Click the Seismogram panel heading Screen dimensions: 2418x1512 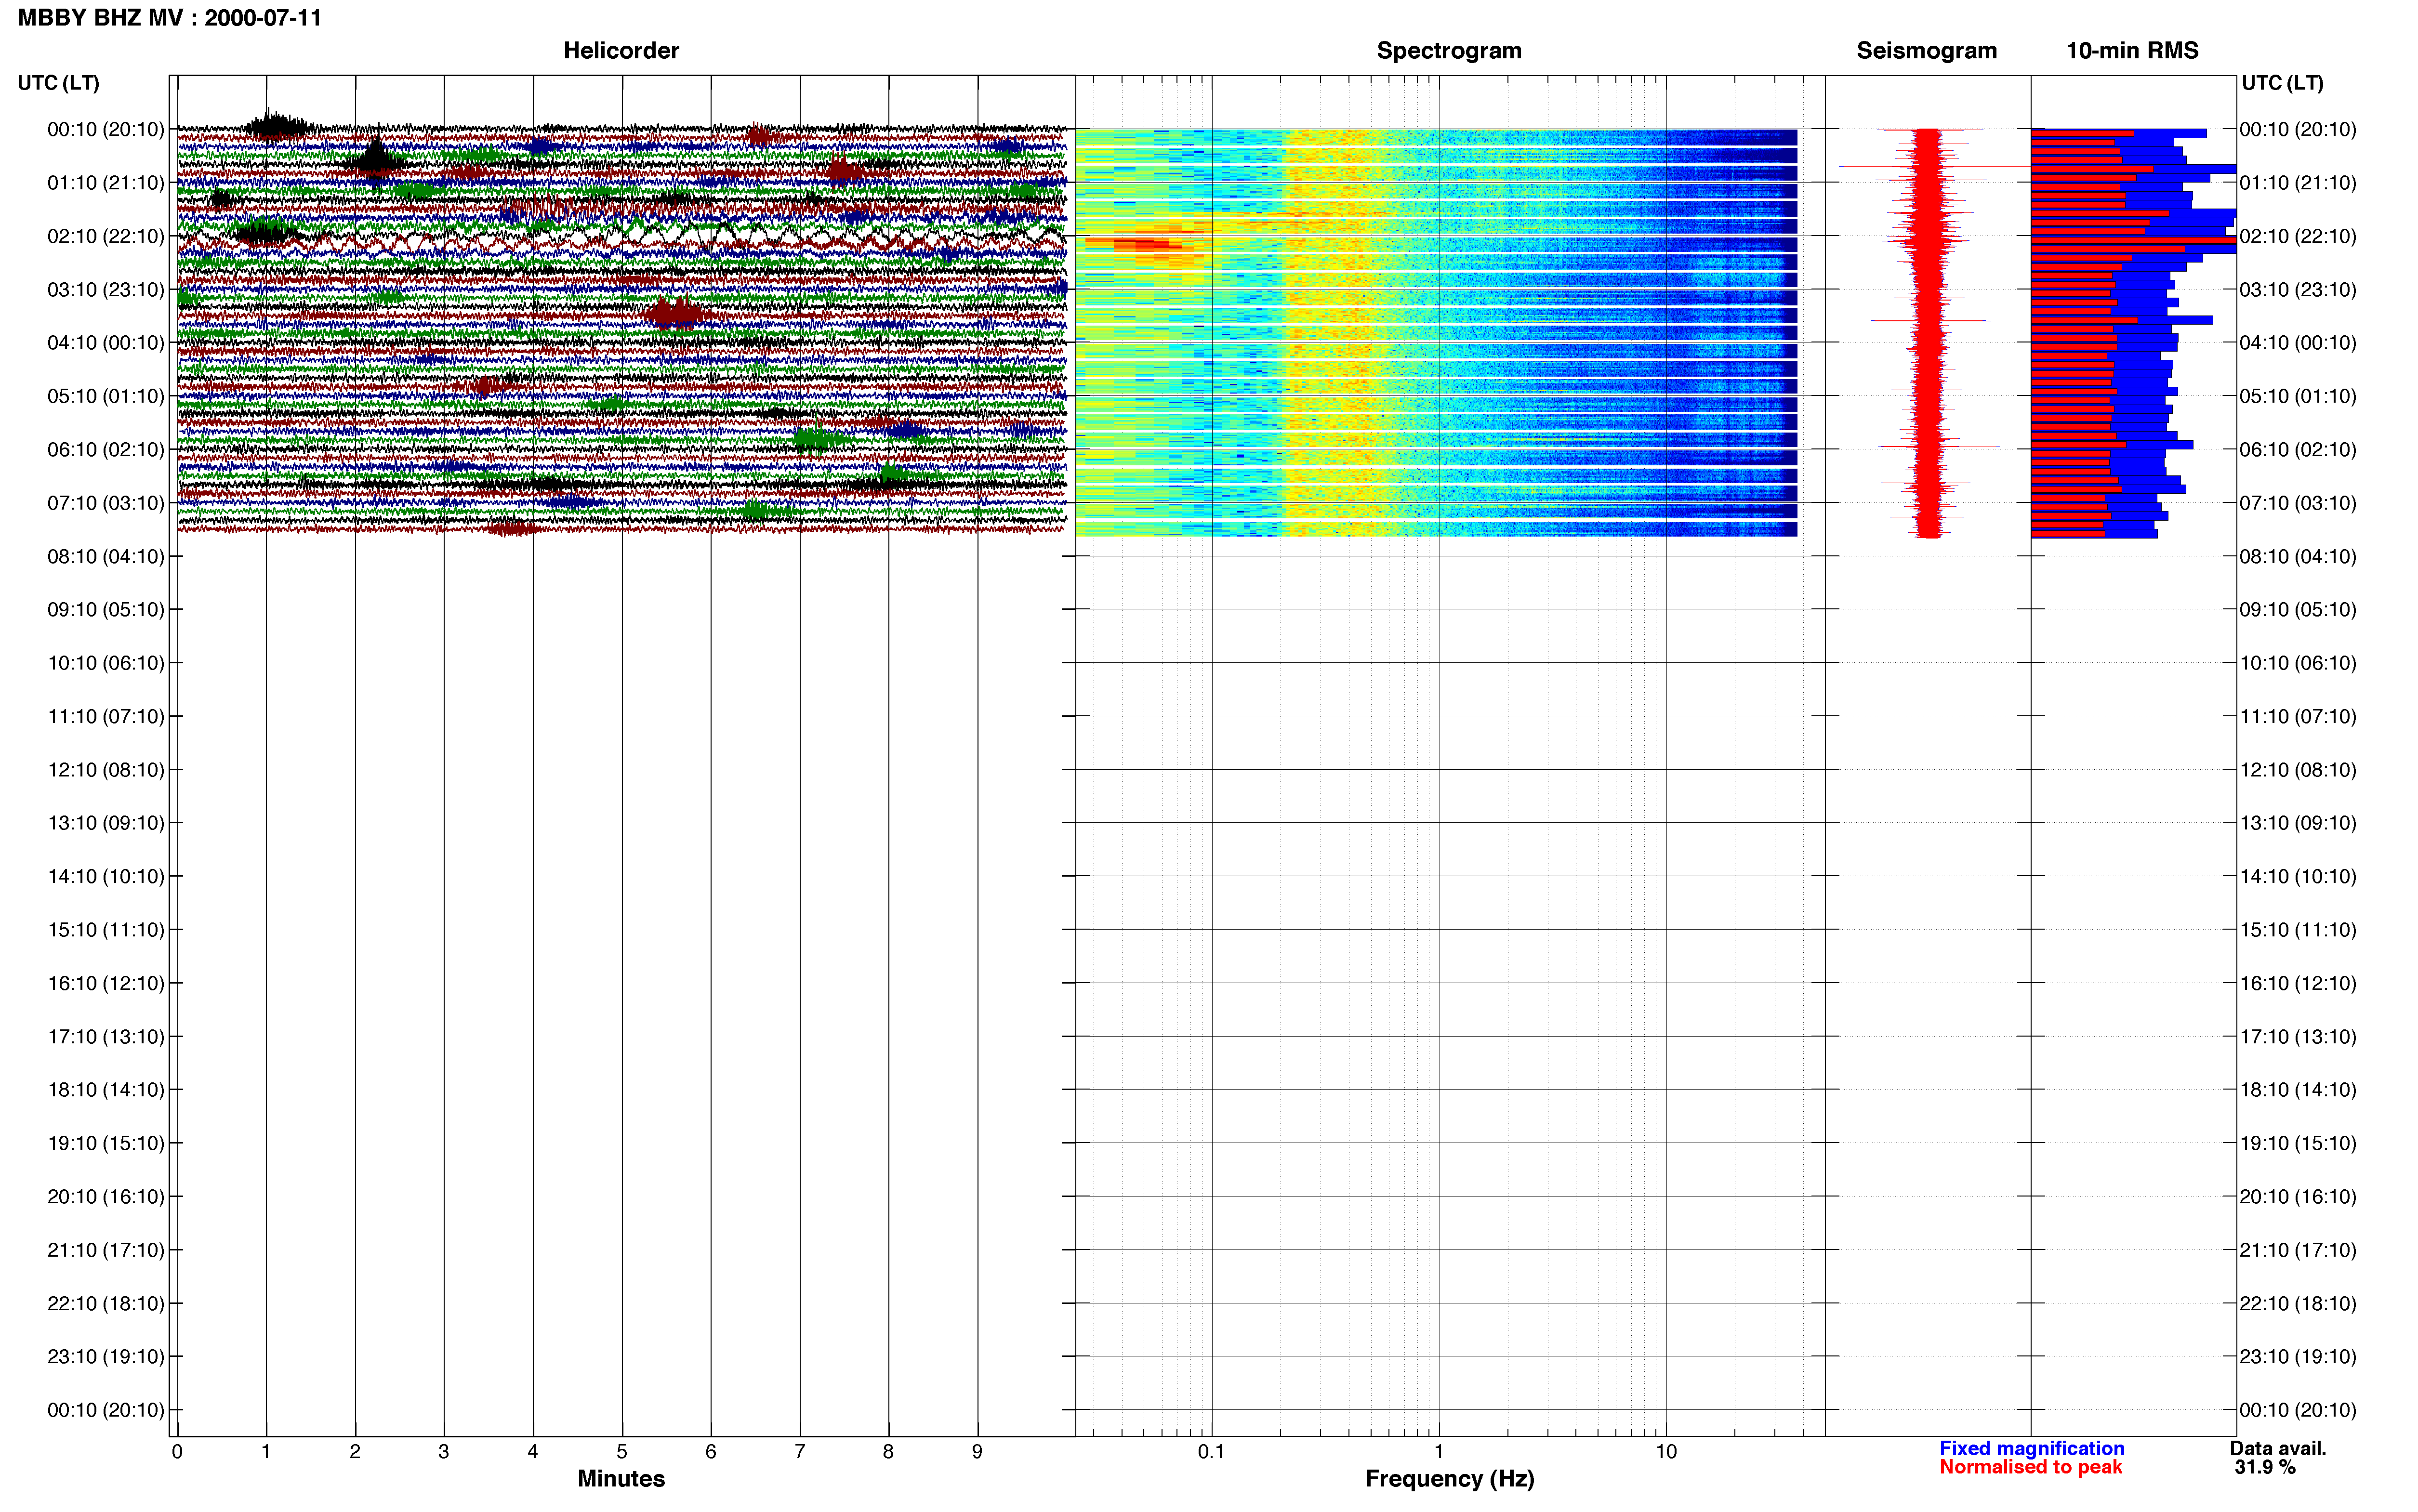pyautogui.click(x=1926, y=50)
